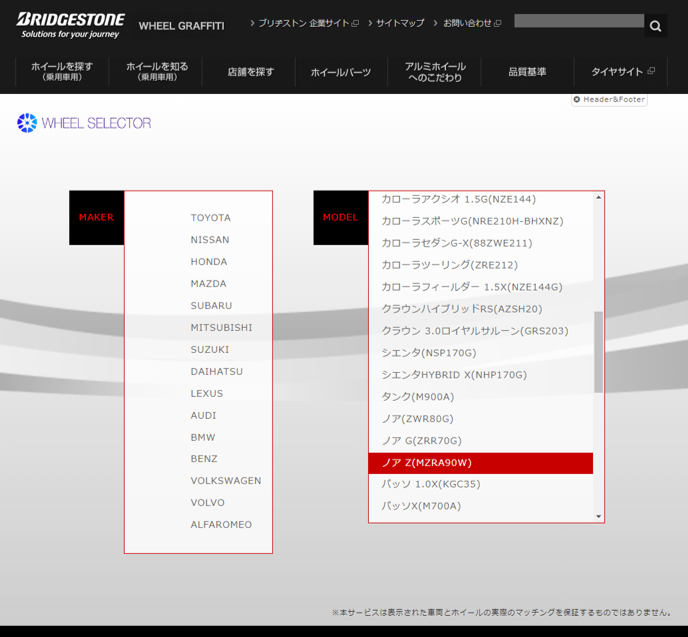
Task: Select LEXUS in maker list
Action: tap(207, 394)
